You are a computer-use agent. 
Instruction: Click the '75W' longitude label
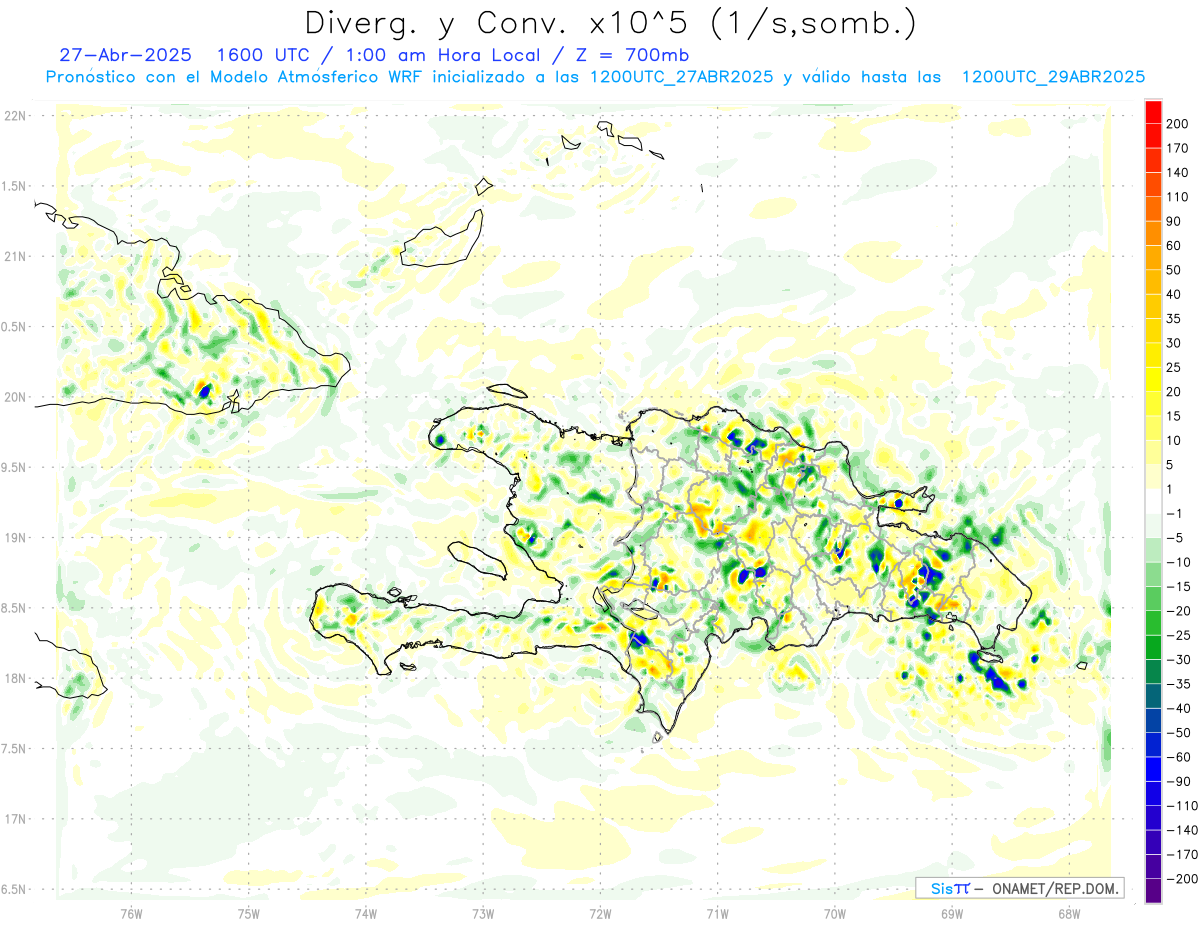point(249,914)
